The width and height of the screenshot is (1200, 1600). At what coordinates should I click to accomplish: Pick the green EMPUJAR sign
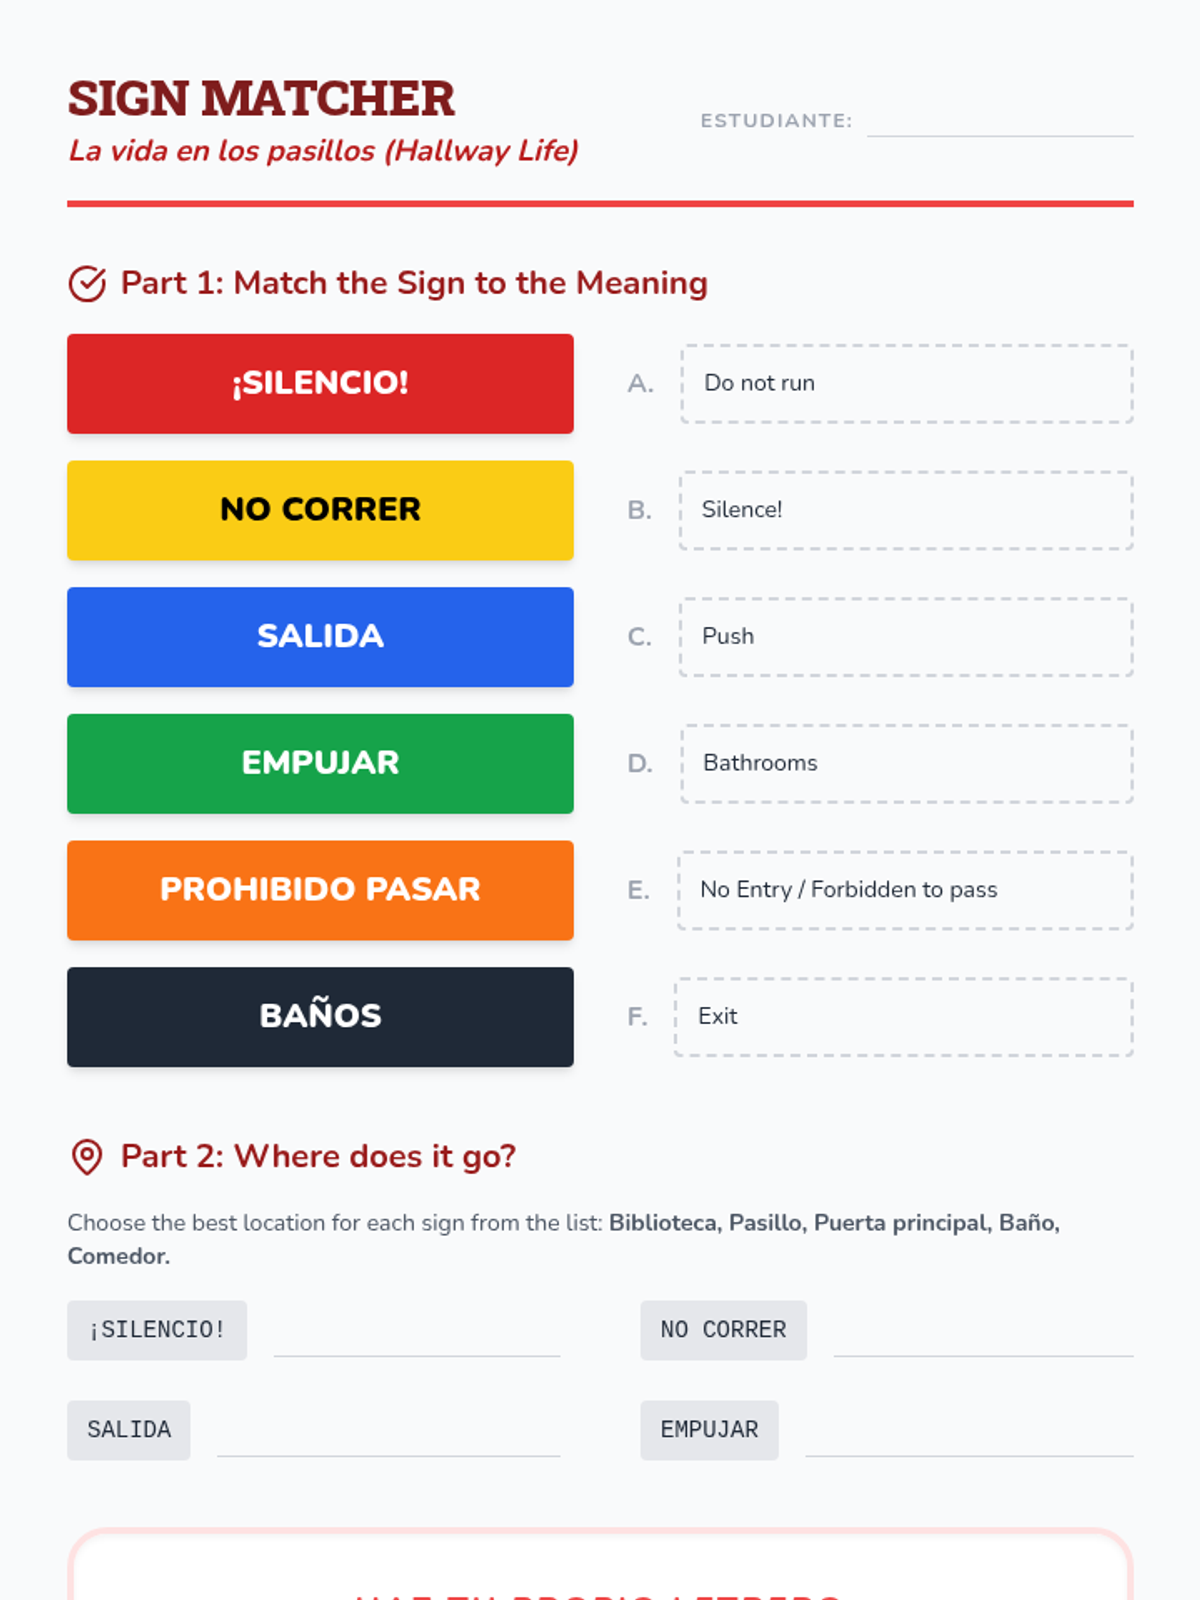click(x=320, y=763)
